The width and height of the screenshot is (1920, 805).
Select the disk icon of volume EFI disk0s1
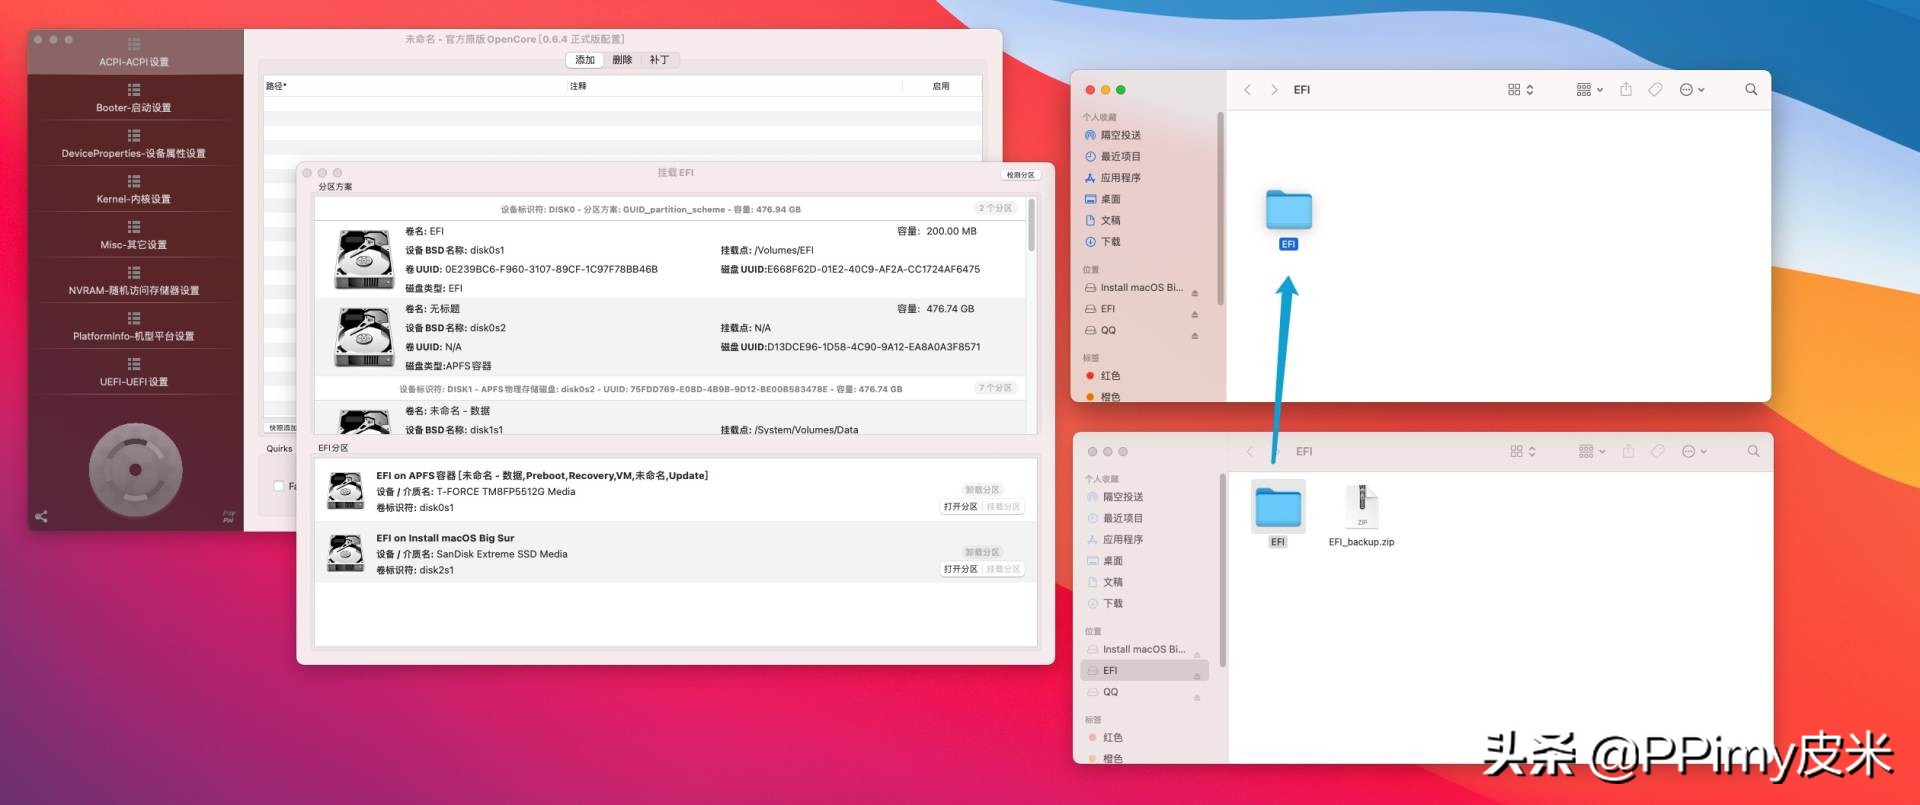(364, 259)
